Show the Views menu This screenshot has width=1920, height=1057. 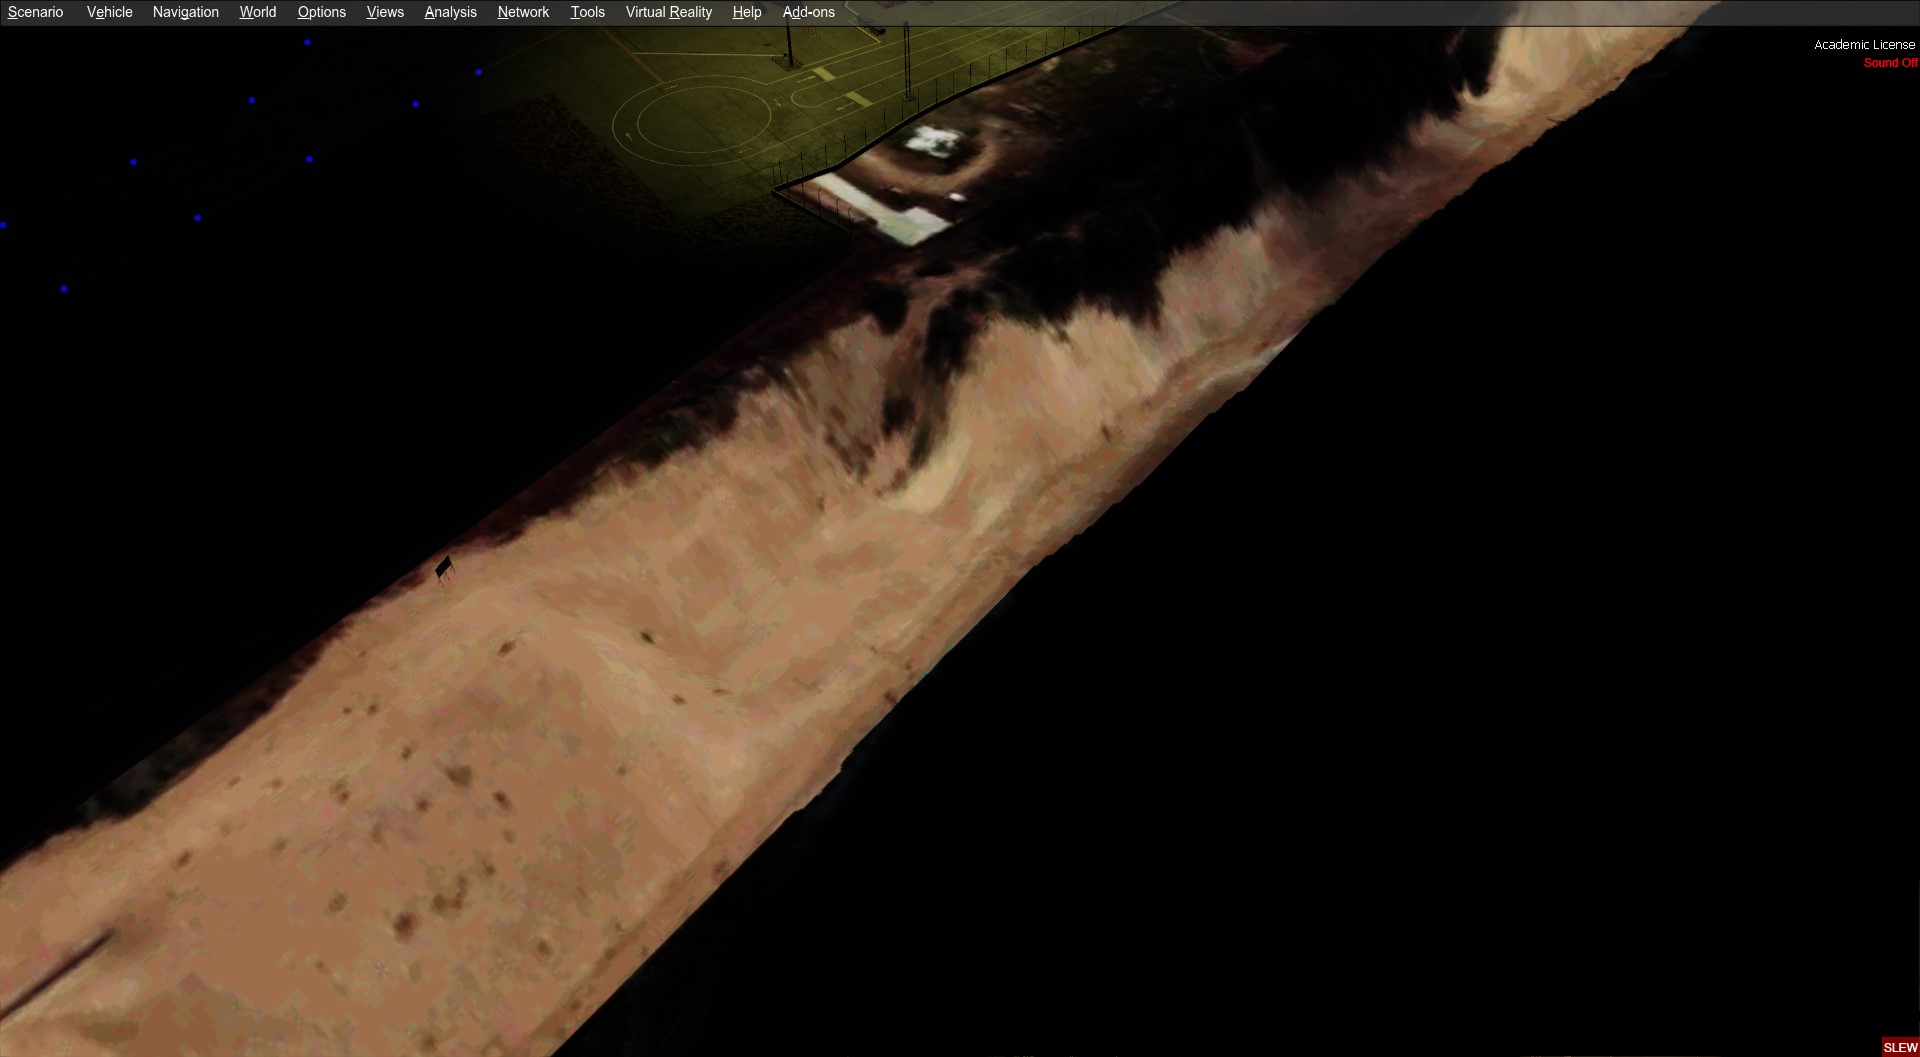(x=385, y=12)
